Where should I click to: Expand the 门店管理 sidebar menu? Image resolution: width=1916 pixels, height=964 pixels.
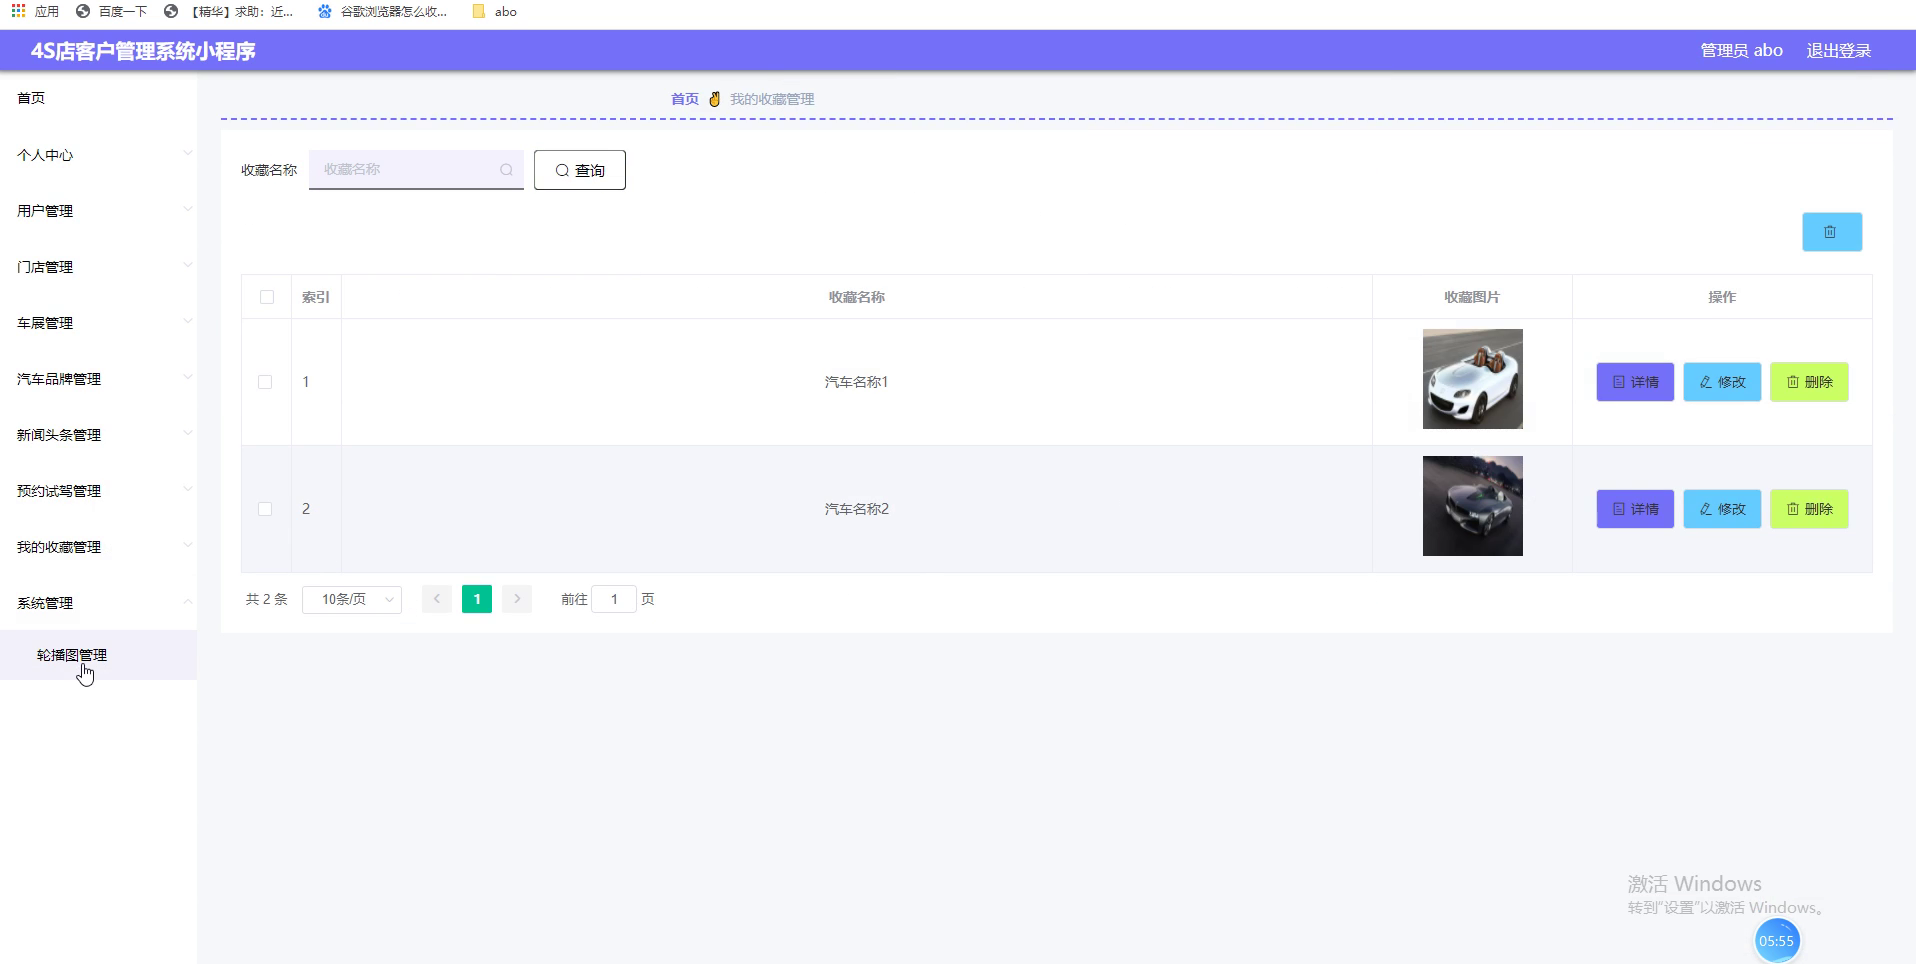click(x=98, y=267)
